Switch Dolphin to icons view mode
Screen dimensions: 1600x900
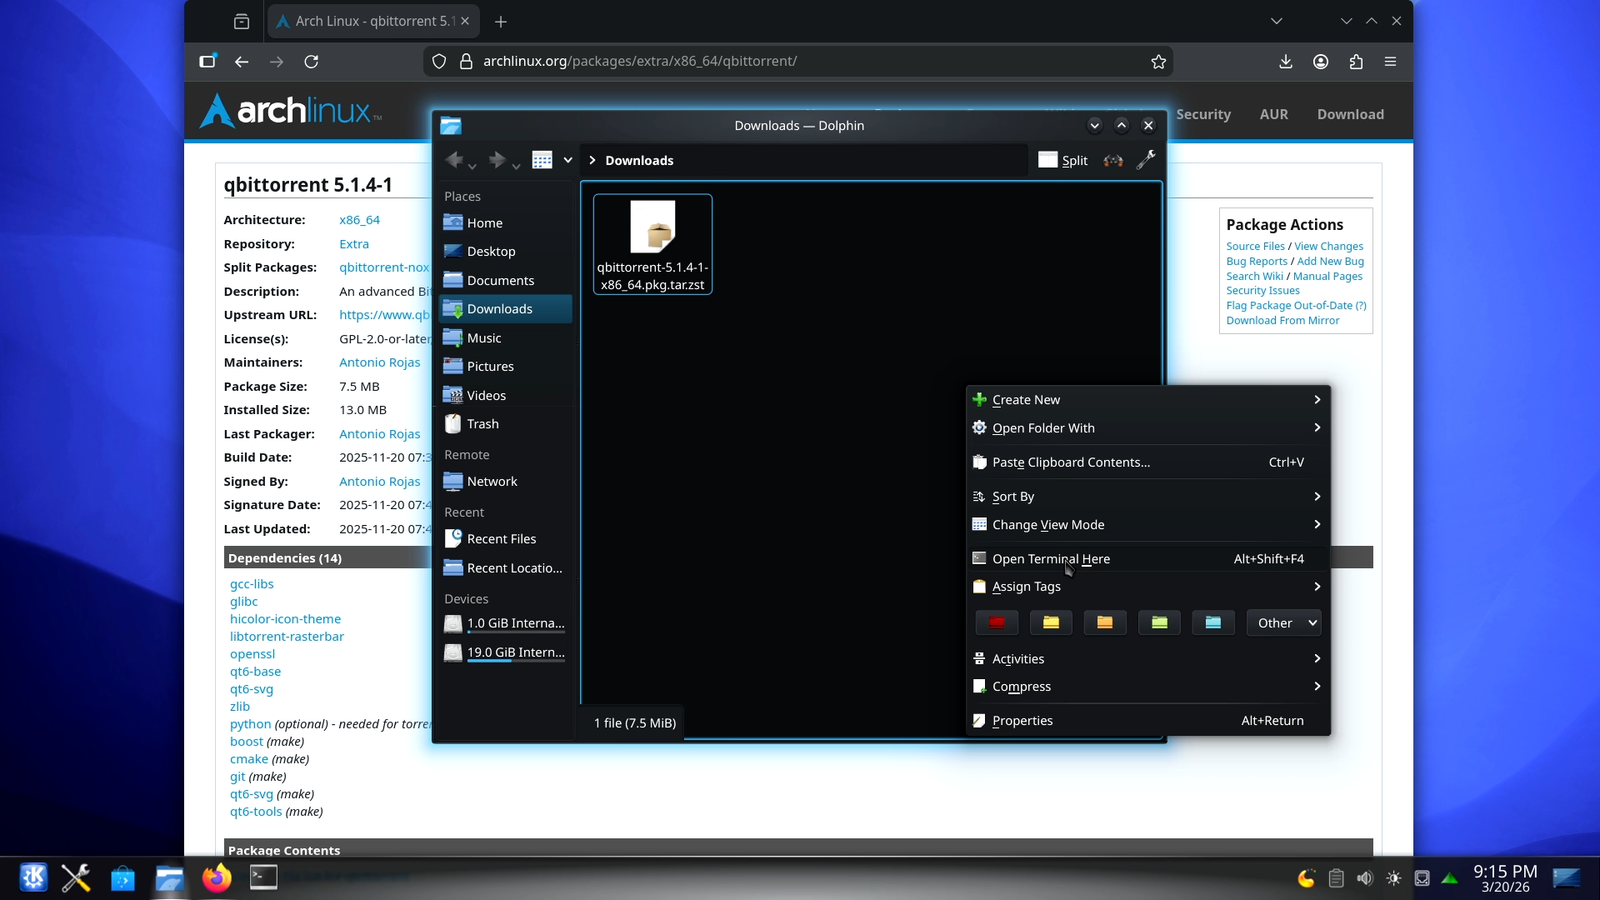542,160
